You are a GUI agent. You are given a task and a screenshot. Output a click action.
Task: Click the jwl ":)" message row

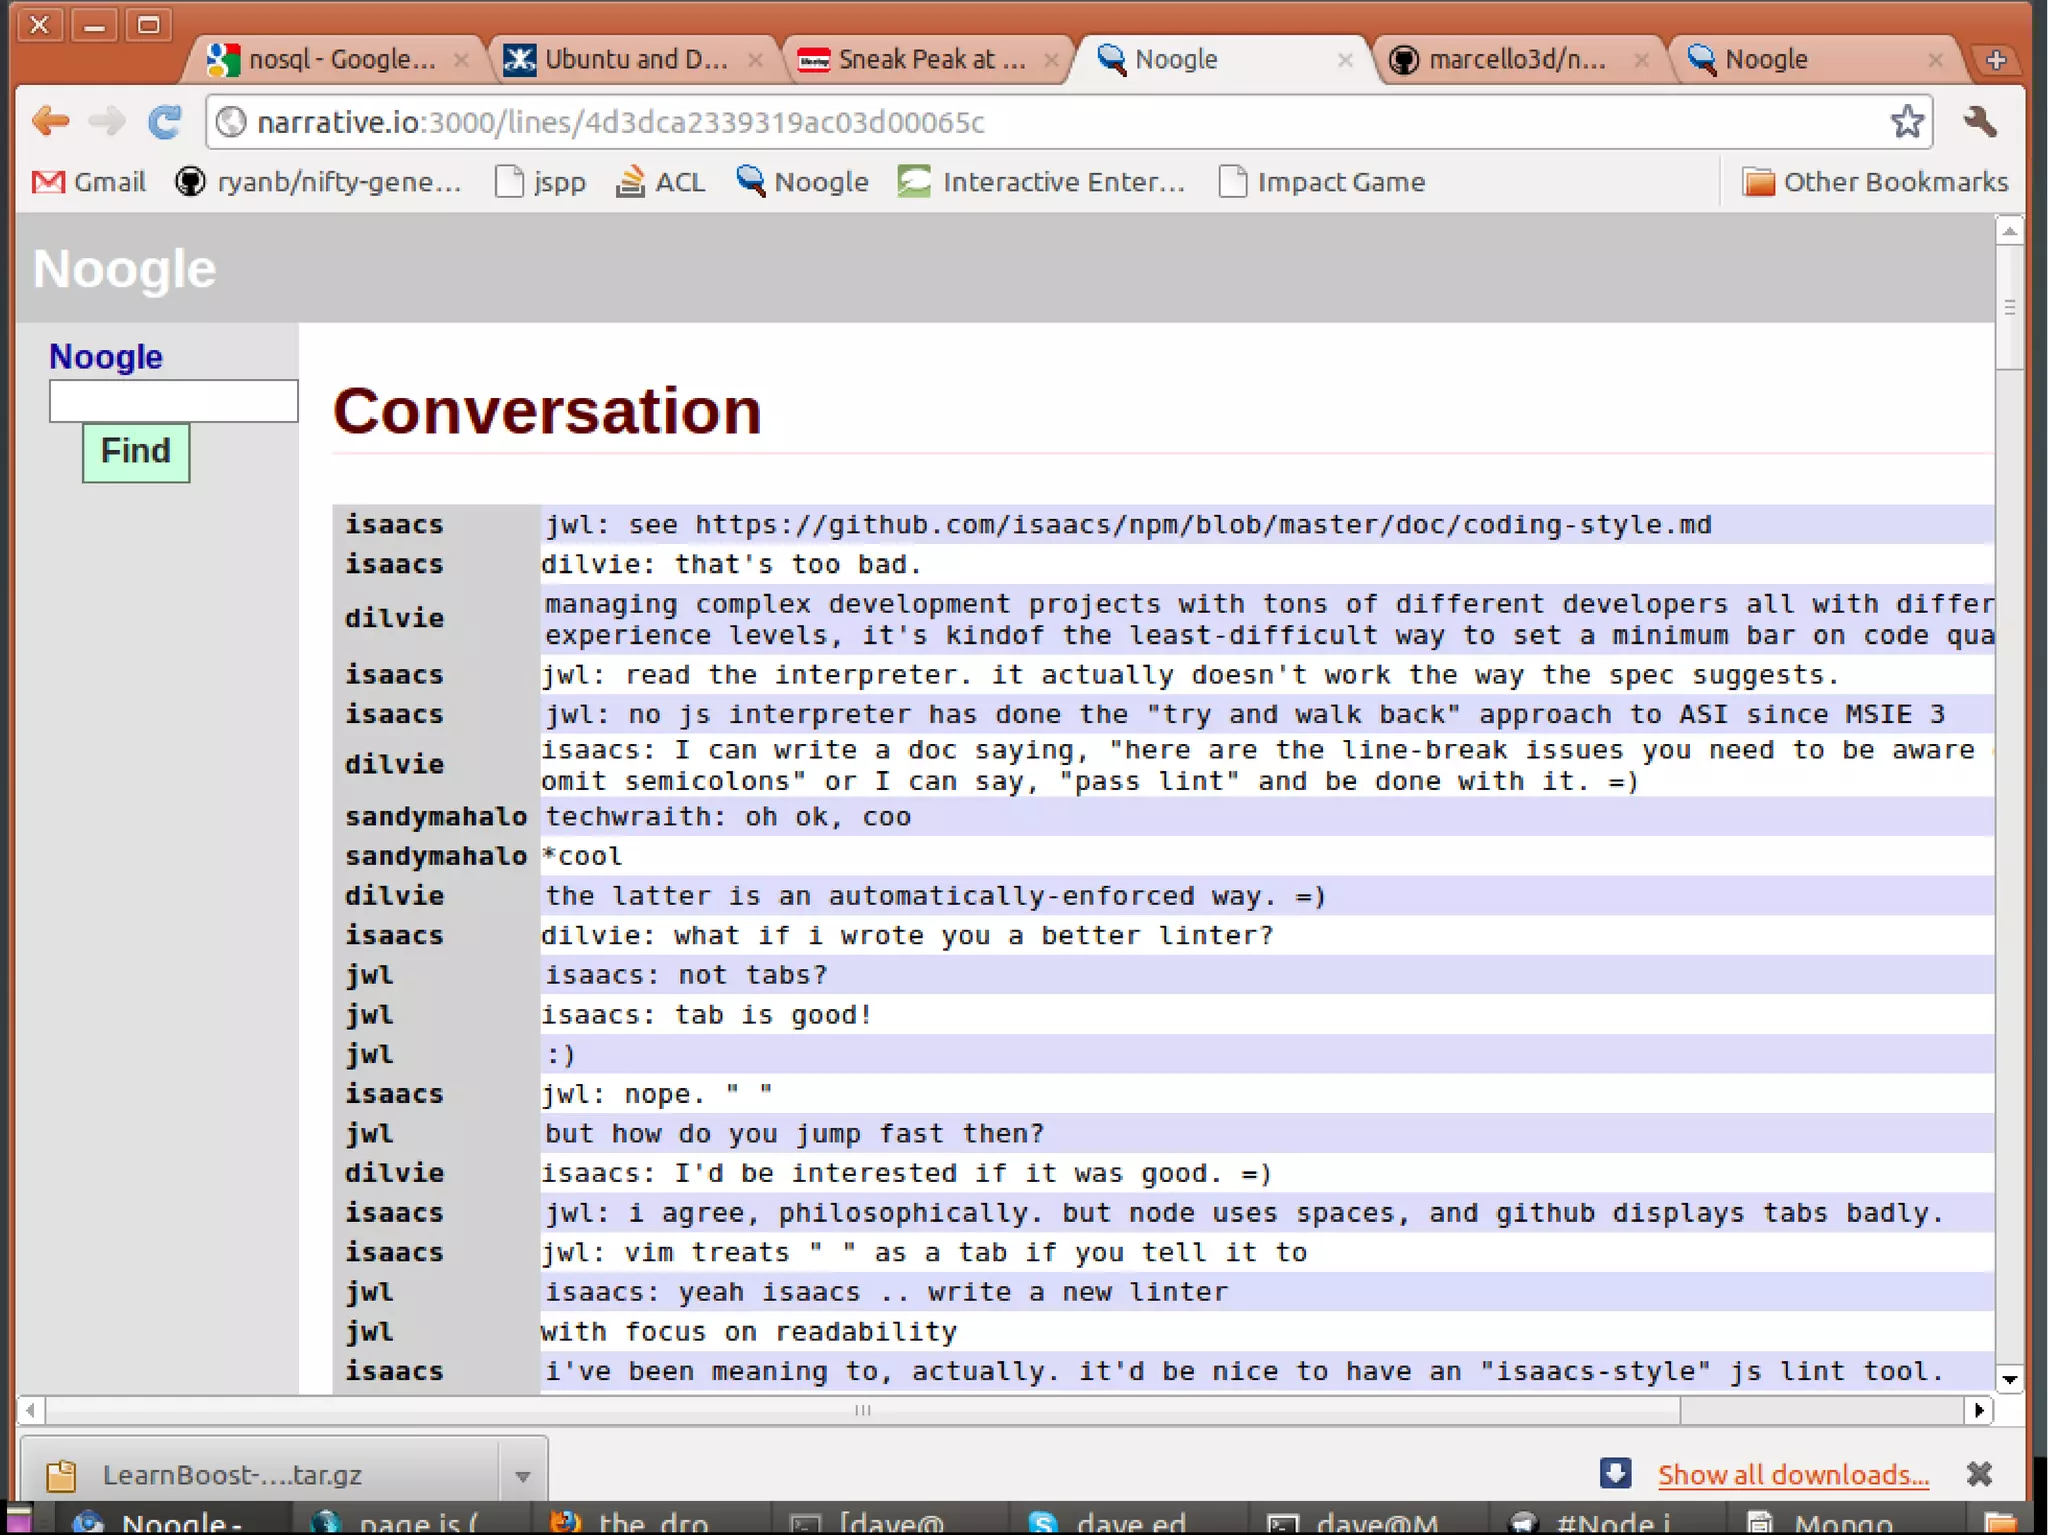pos(1163,1054)
